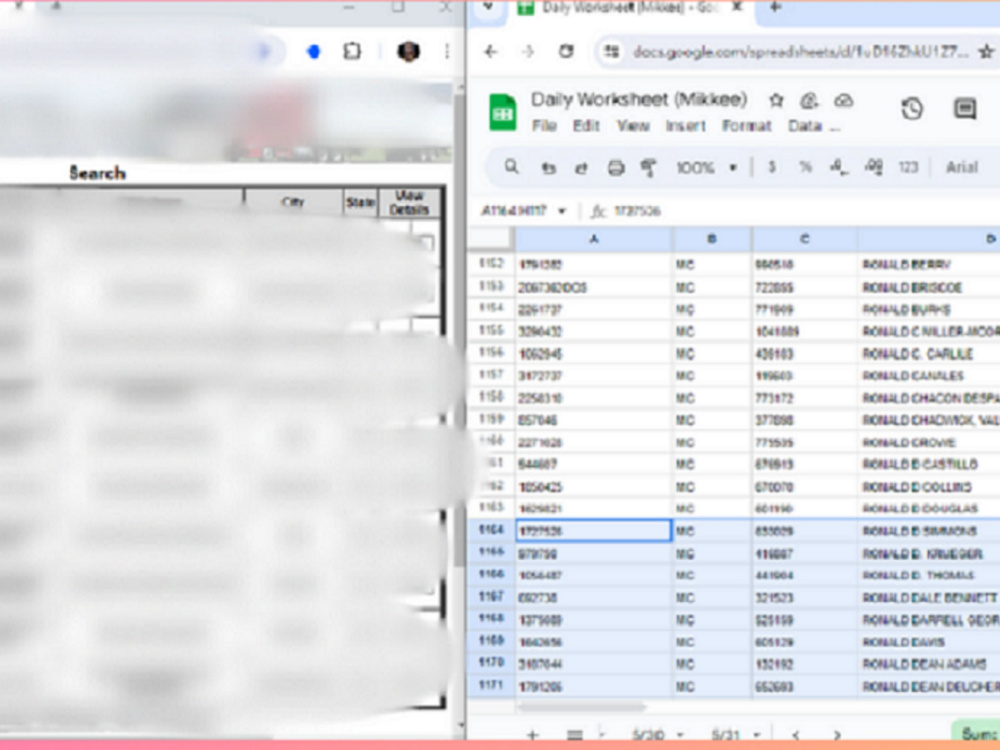Viewport: 1000px width, 750px height.
Task: Show the all sheets list
Action: pyautogui.click(x=575, y=735)
